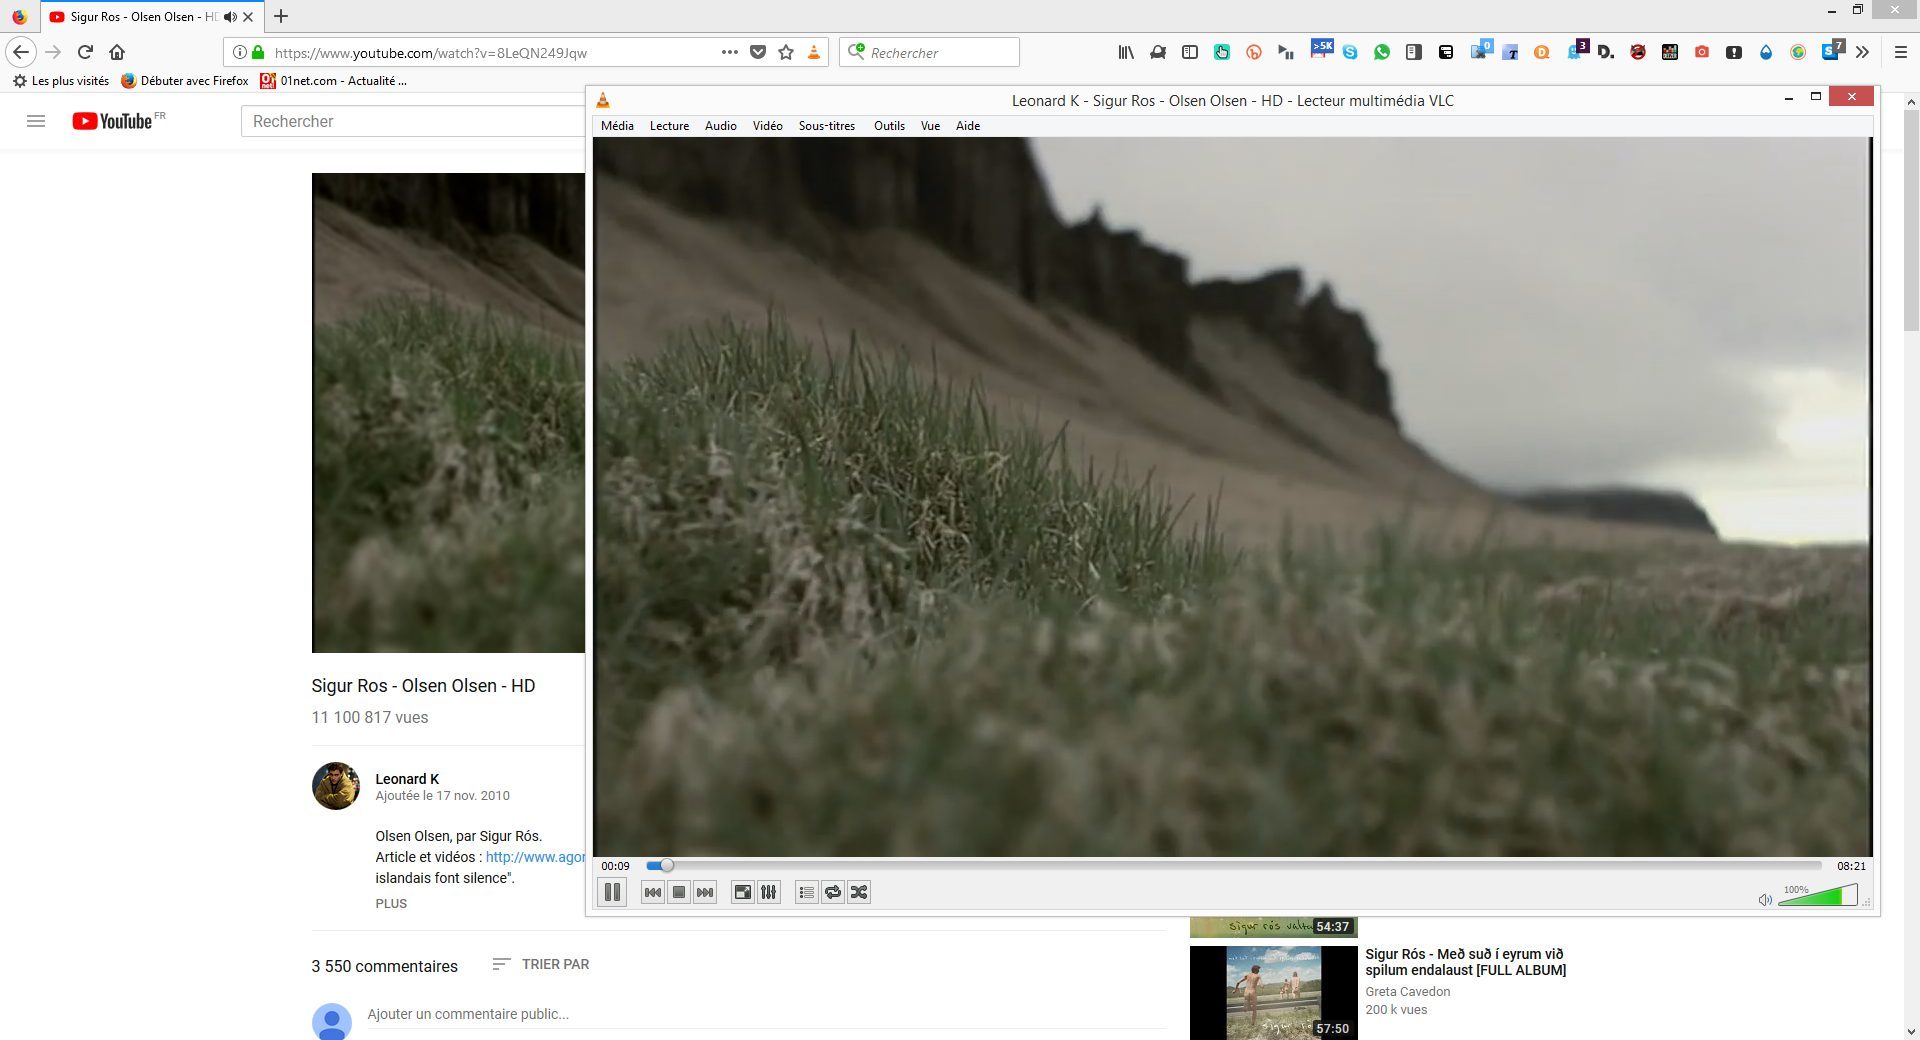Open new Firefox tab
Image resolution: width=1920 pixels, height=1040 pixels.
coord(281,16)
